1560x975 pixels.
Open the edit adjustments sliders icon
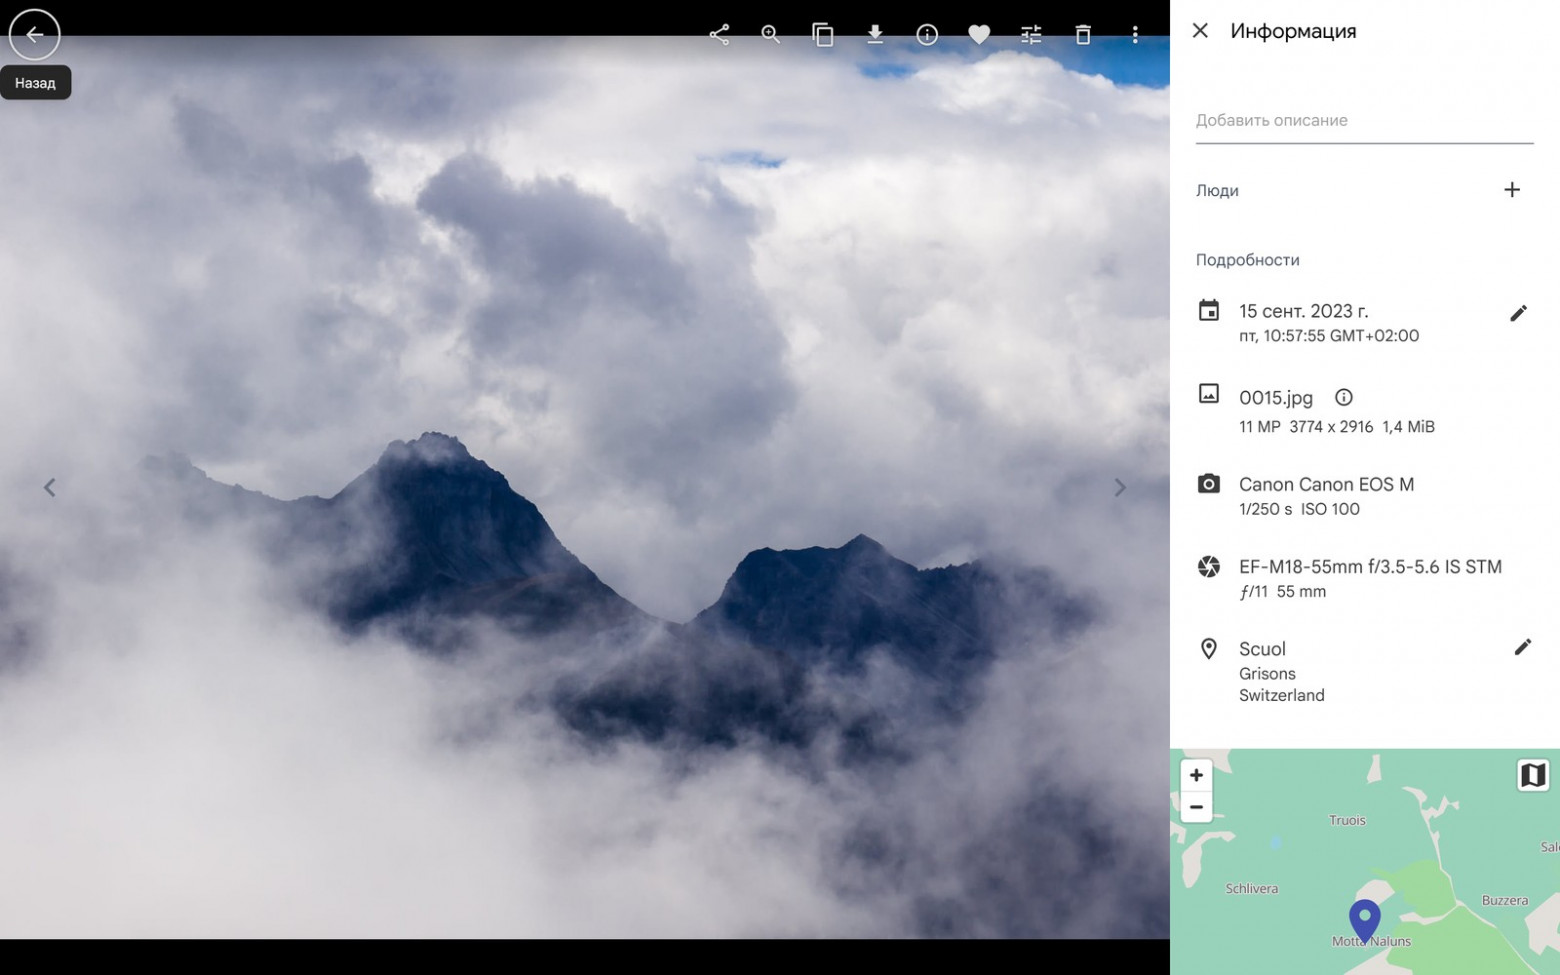[x=1031, y=35]
